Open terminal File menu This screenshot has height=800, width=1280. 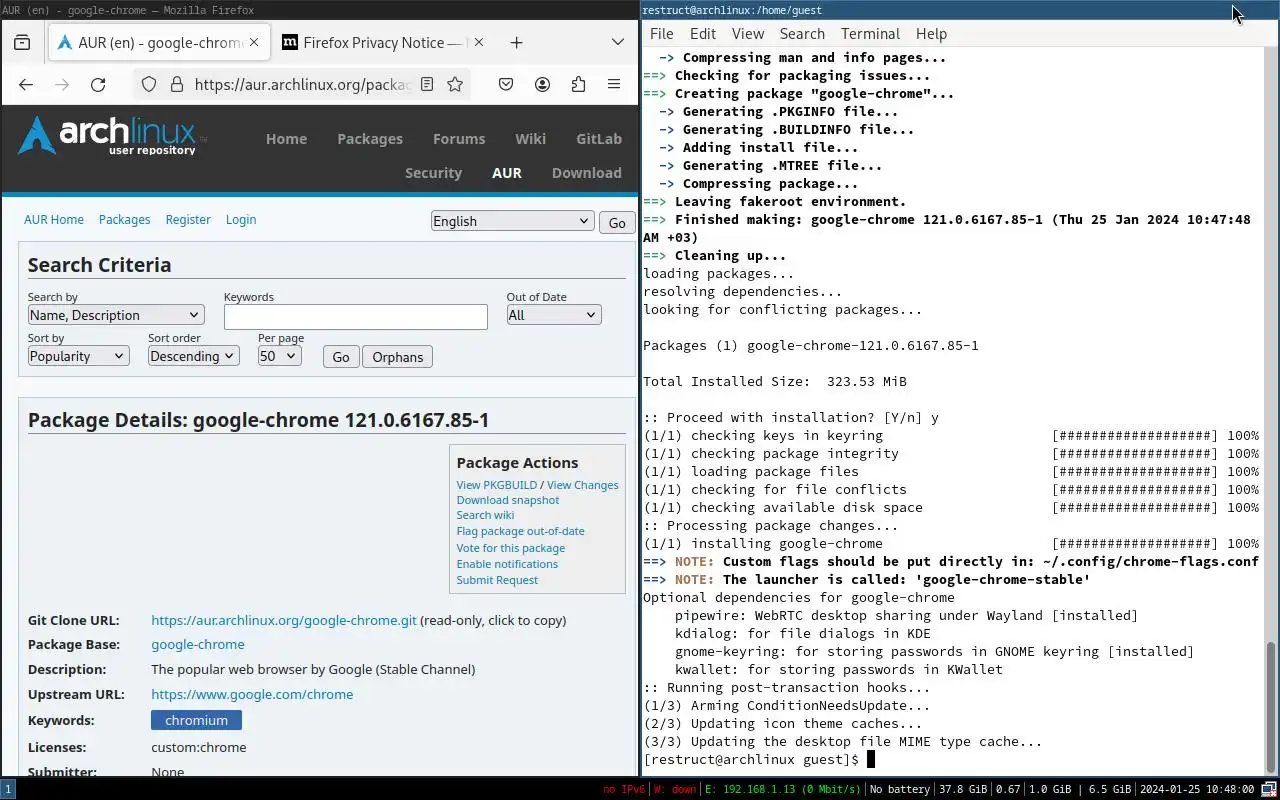pos(662,34)
